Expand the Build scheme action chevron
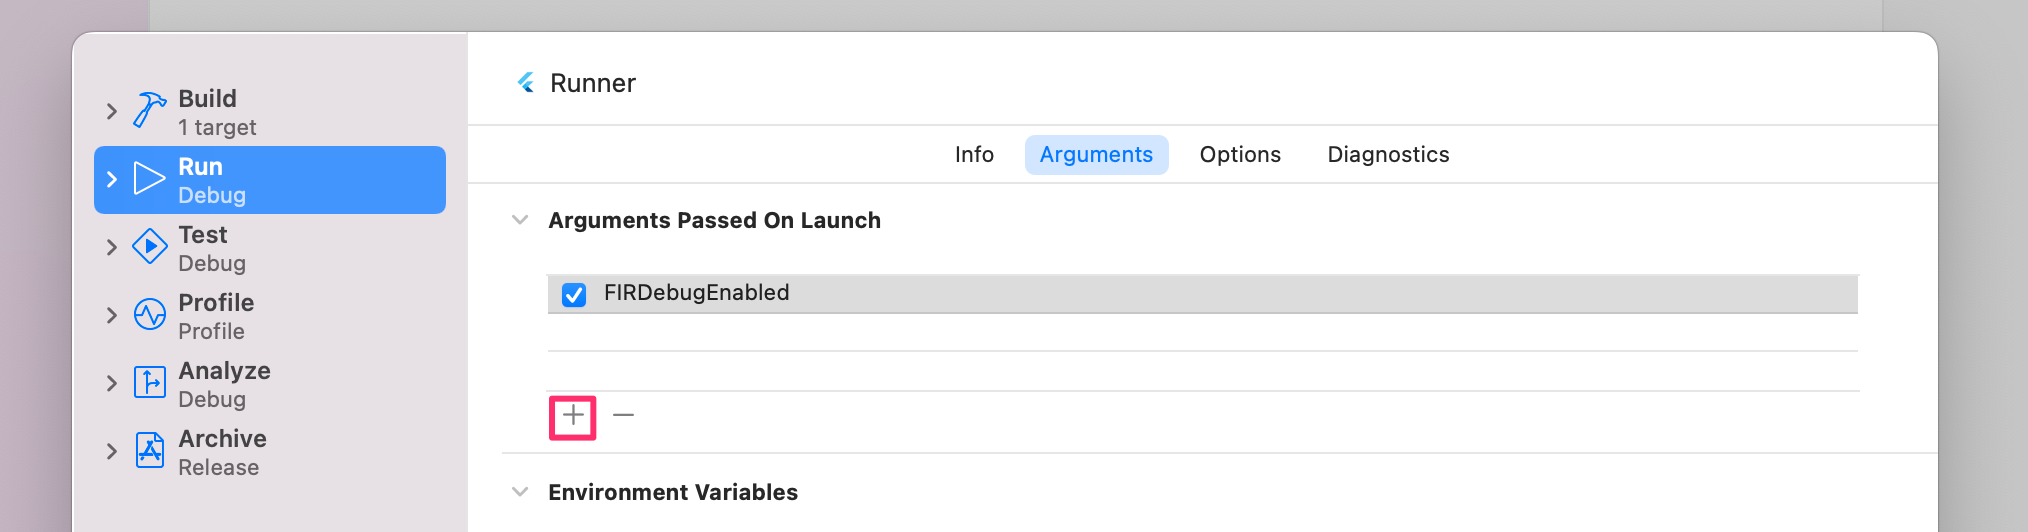 pyautogui.click(x=112, y=111)
